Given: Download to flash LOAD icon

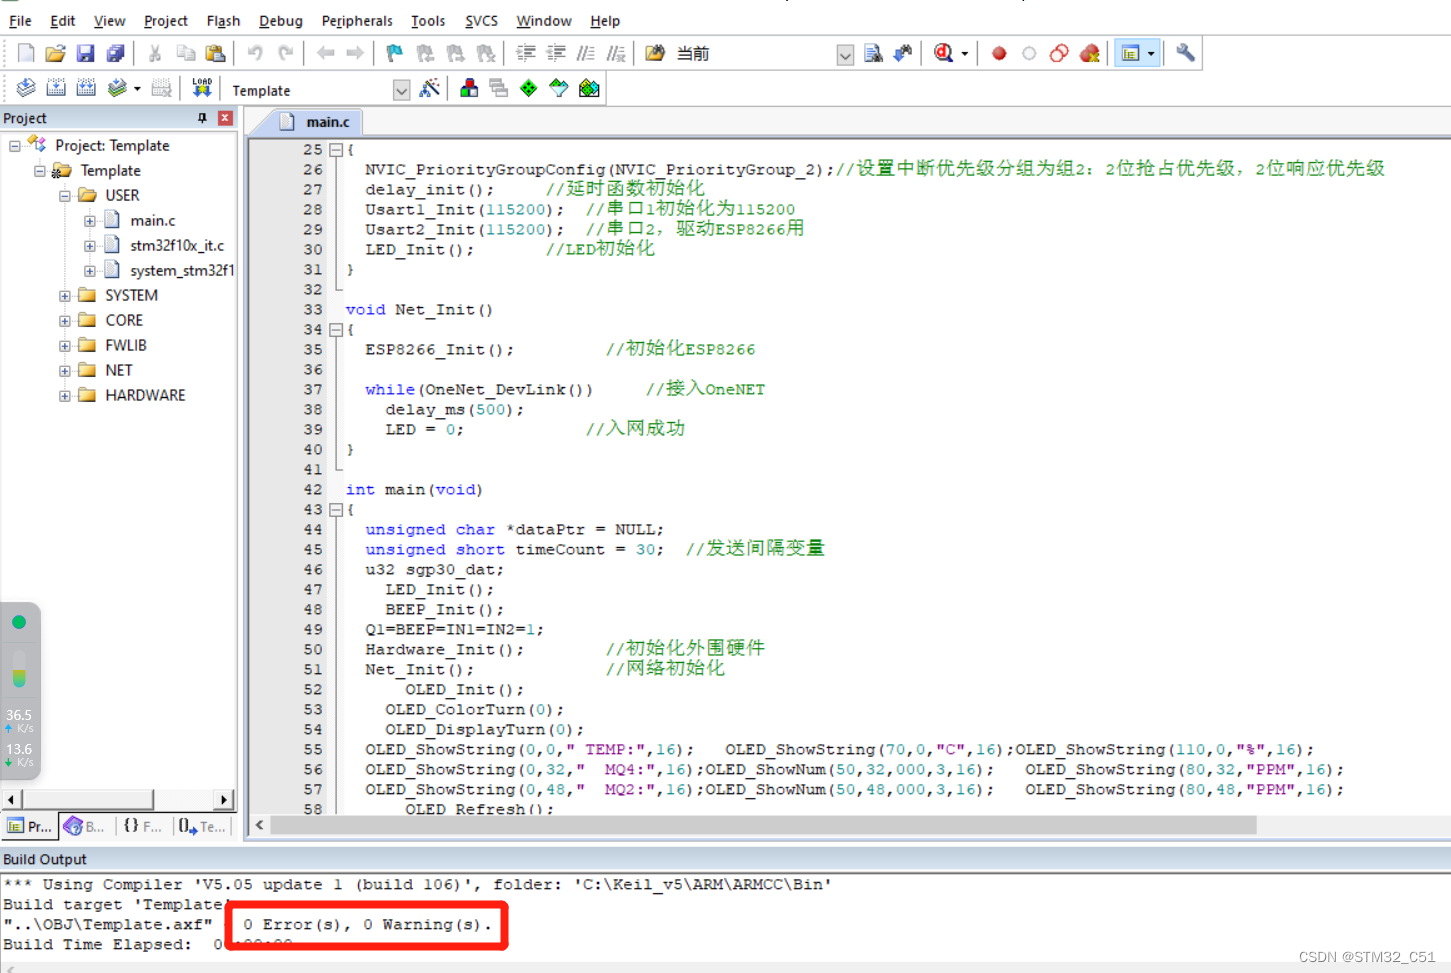Looking at the screenshot, I should pos(202,88).
